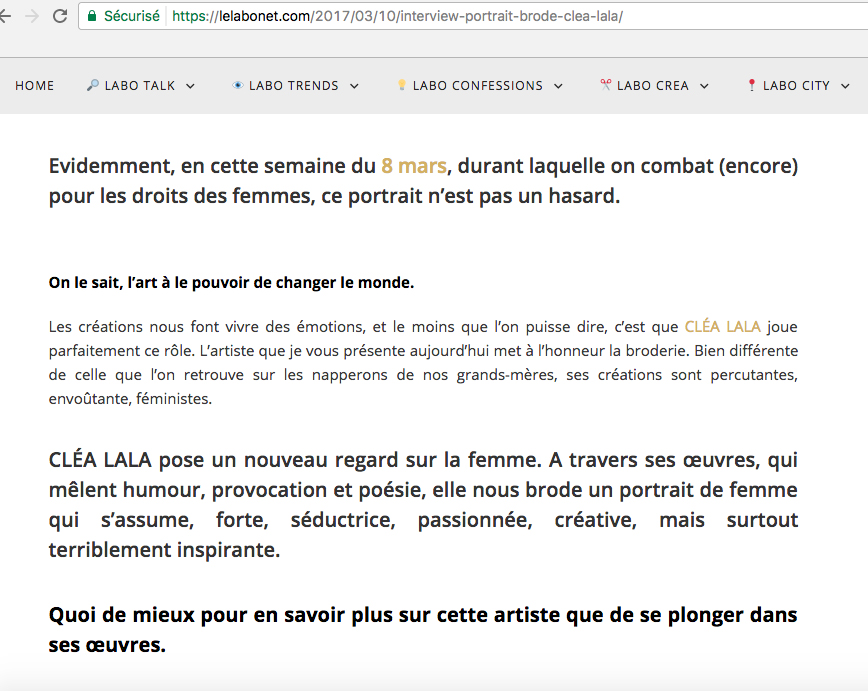Expand the LABO TRENDS dropdown chevron

point(354,86)
